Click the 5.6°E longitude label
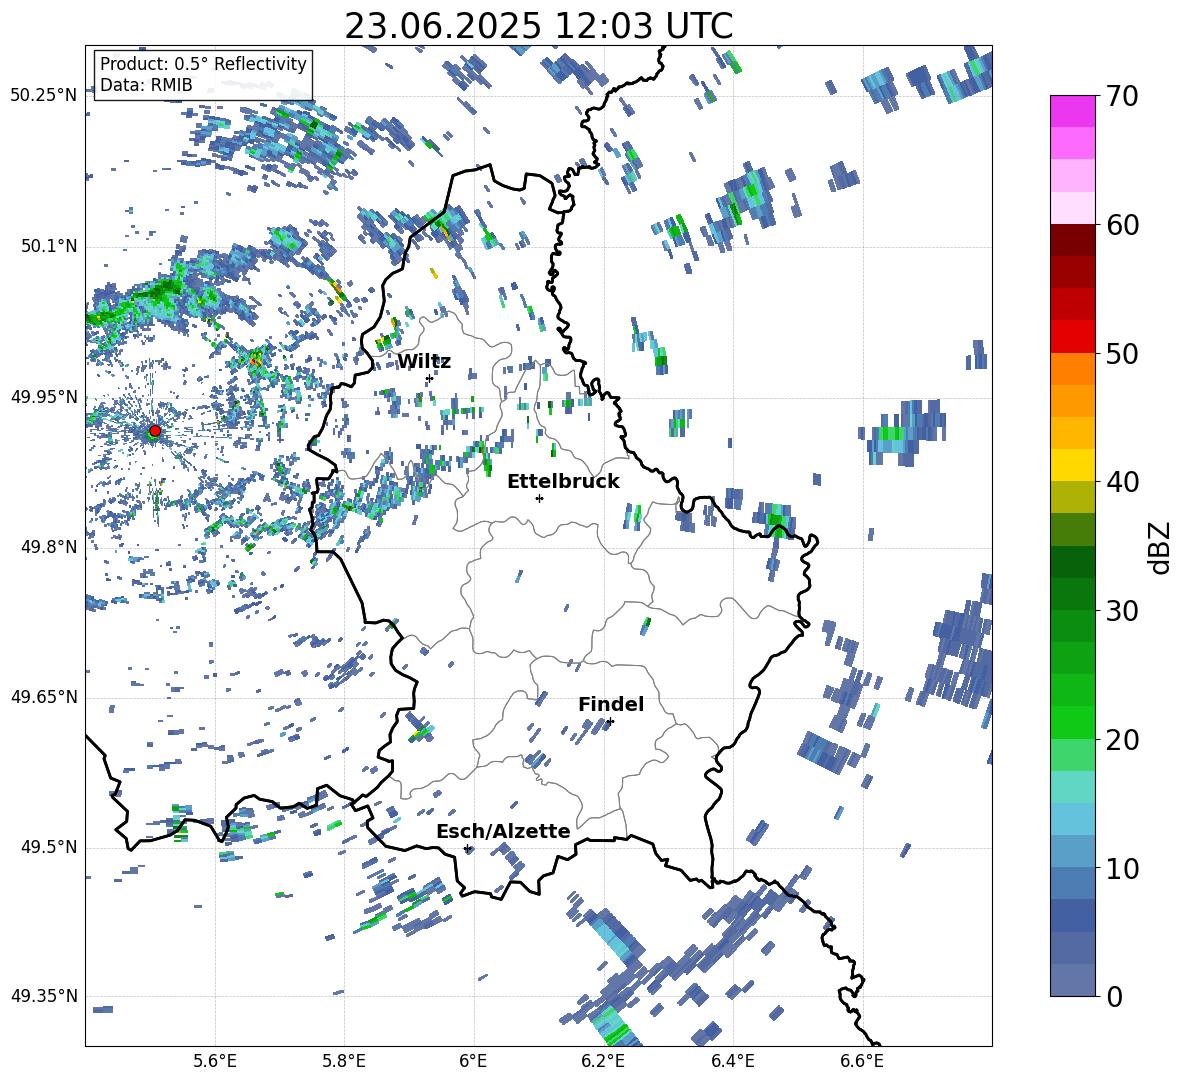 tap(215, 1061)
